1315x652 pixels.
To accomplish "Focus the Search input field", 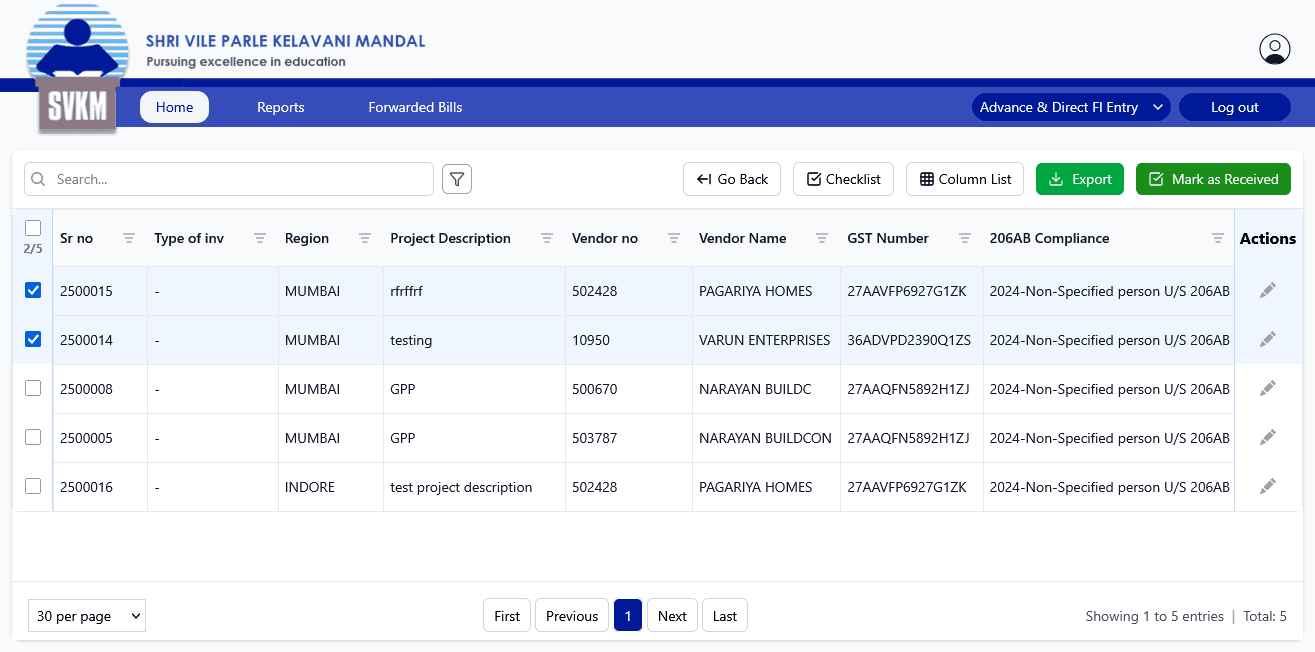I will [229, 179].
